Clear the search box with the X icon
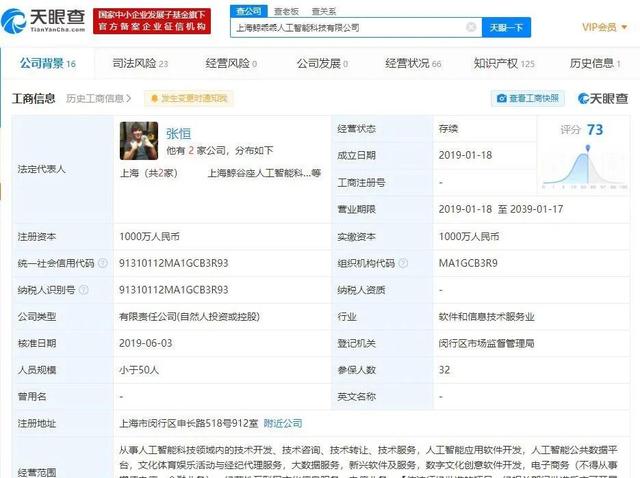 471,27
